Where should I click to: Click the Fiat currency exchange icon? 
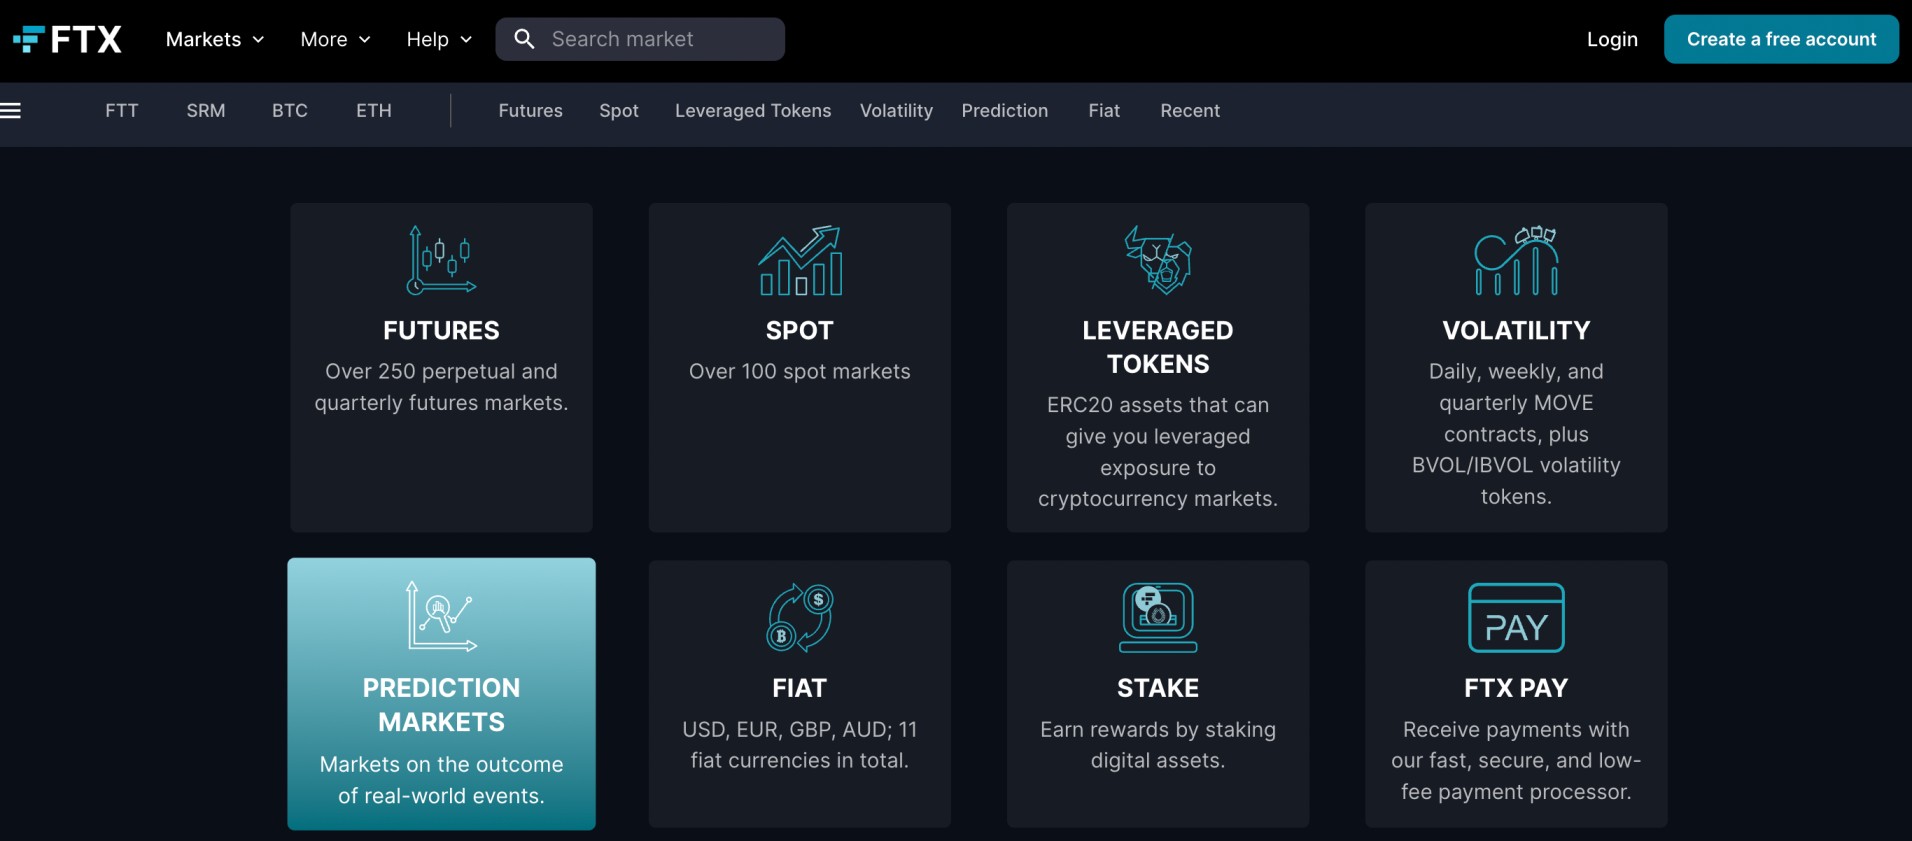[800, 618]
